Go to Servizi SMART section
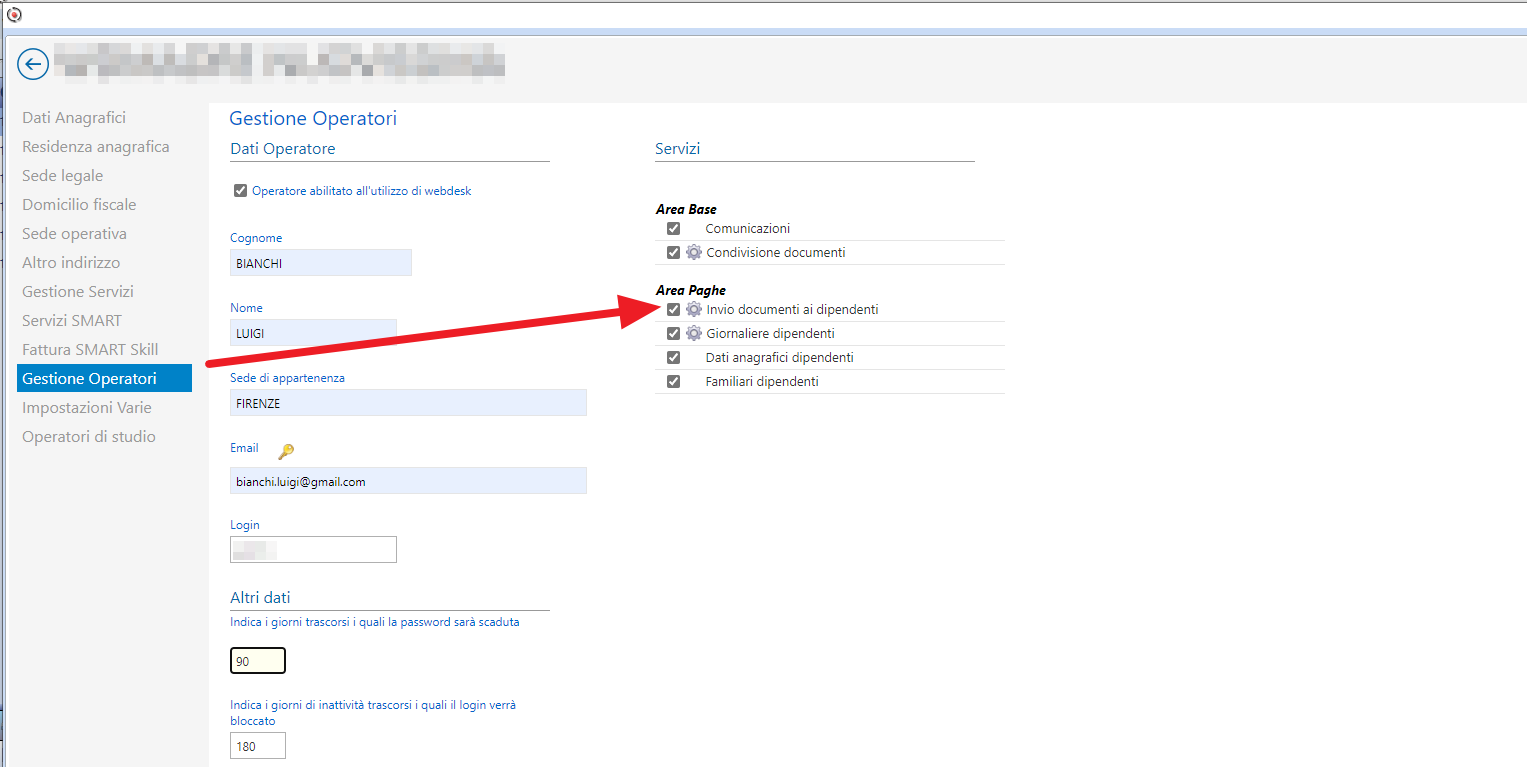Viewport: 1527px width, 767px height. (72, 321)
